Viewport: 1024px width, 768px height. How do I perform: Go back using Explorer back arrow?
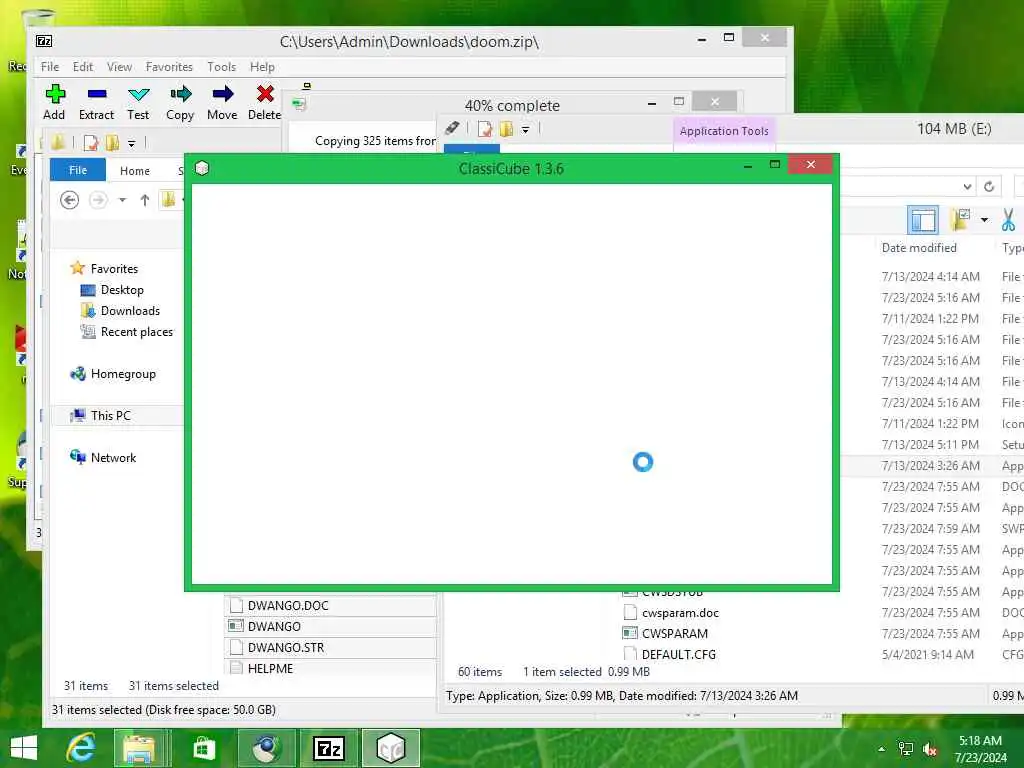pyautogui.click(x=69, y=199)
